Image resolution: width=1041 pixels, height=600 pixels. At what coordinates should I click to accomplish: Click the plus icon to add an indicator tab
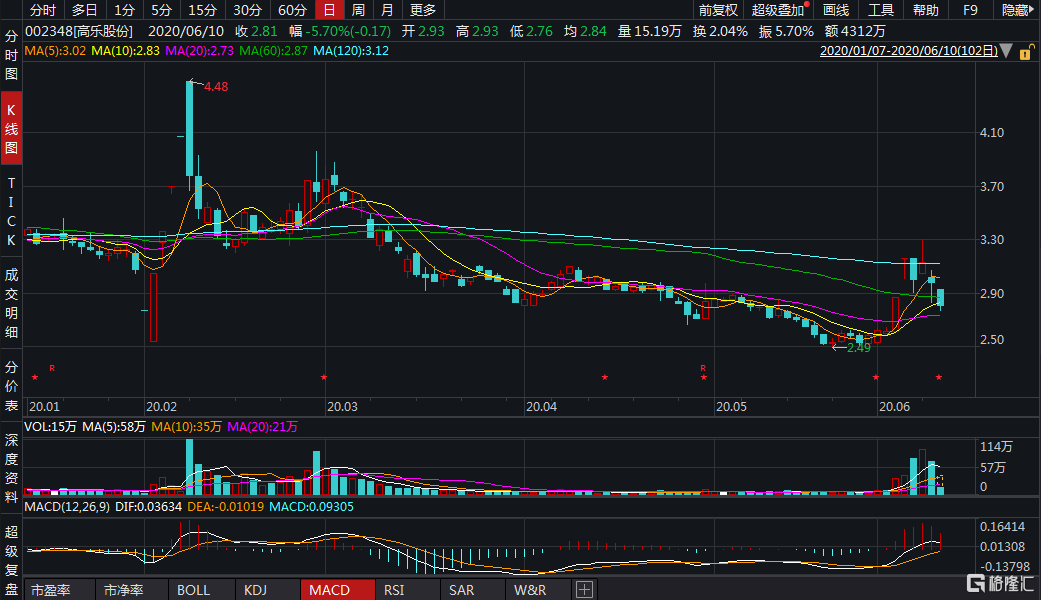click(585, 590)
